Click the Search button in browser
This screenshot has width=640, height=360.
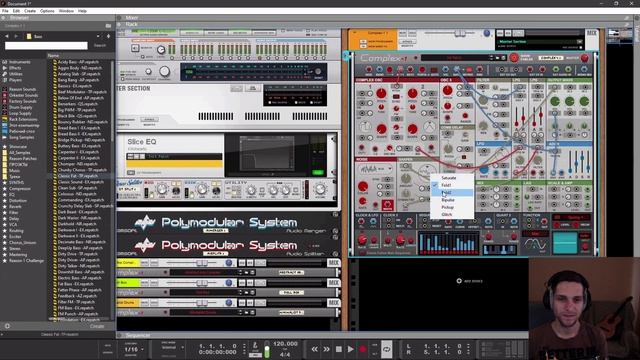100,46
